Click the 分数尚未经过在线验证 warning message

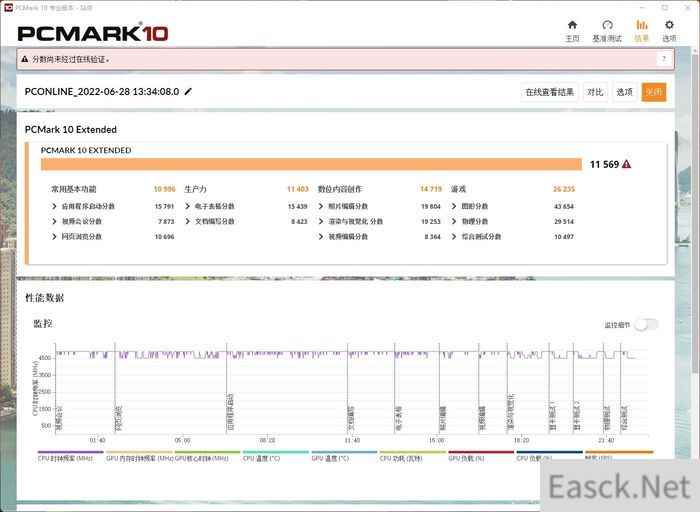coord(71,59)
